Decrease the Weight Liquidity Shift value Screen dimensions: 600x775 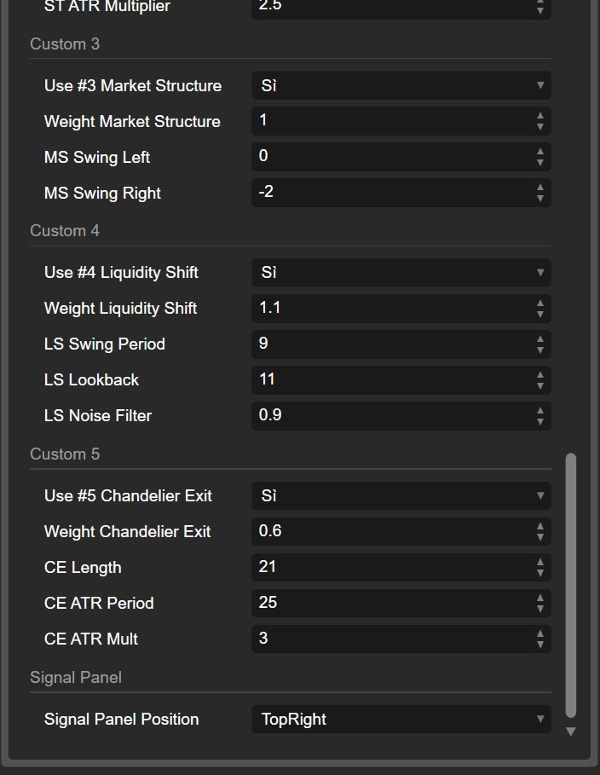pos(540,314)
